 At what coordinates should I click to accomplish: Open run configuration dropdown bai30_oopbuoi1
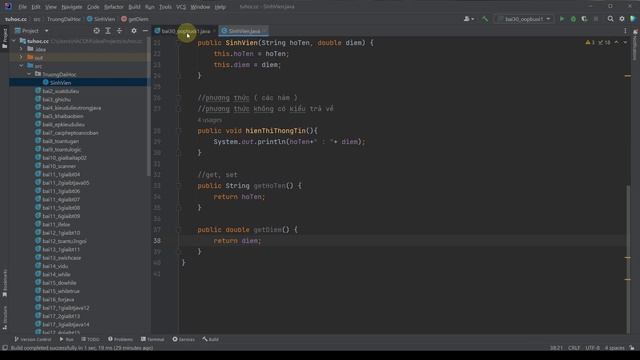[524, 19]
